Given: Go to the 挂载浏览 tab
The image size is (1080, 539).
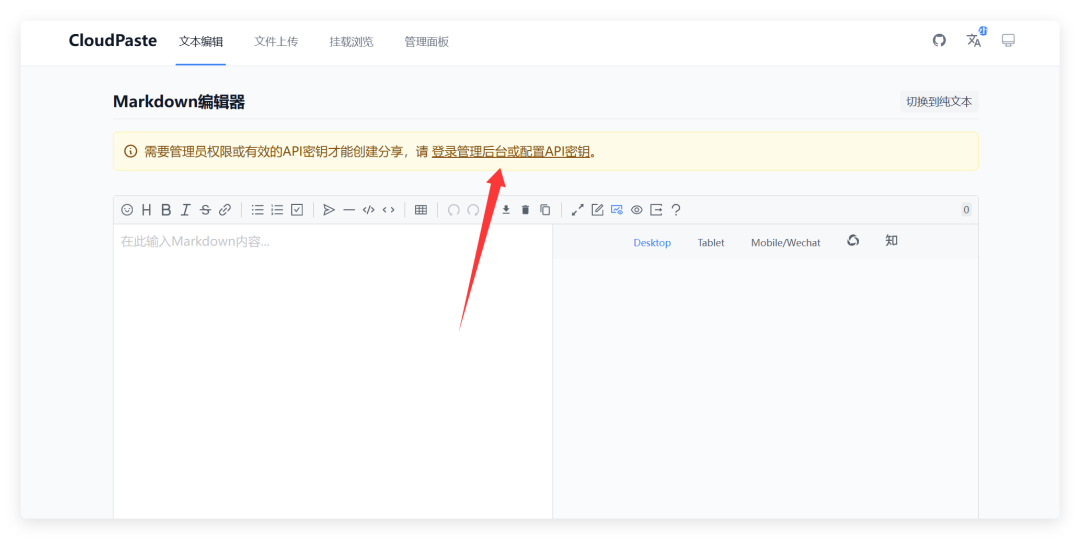Looking at the screenshot, I should point(351,41).
